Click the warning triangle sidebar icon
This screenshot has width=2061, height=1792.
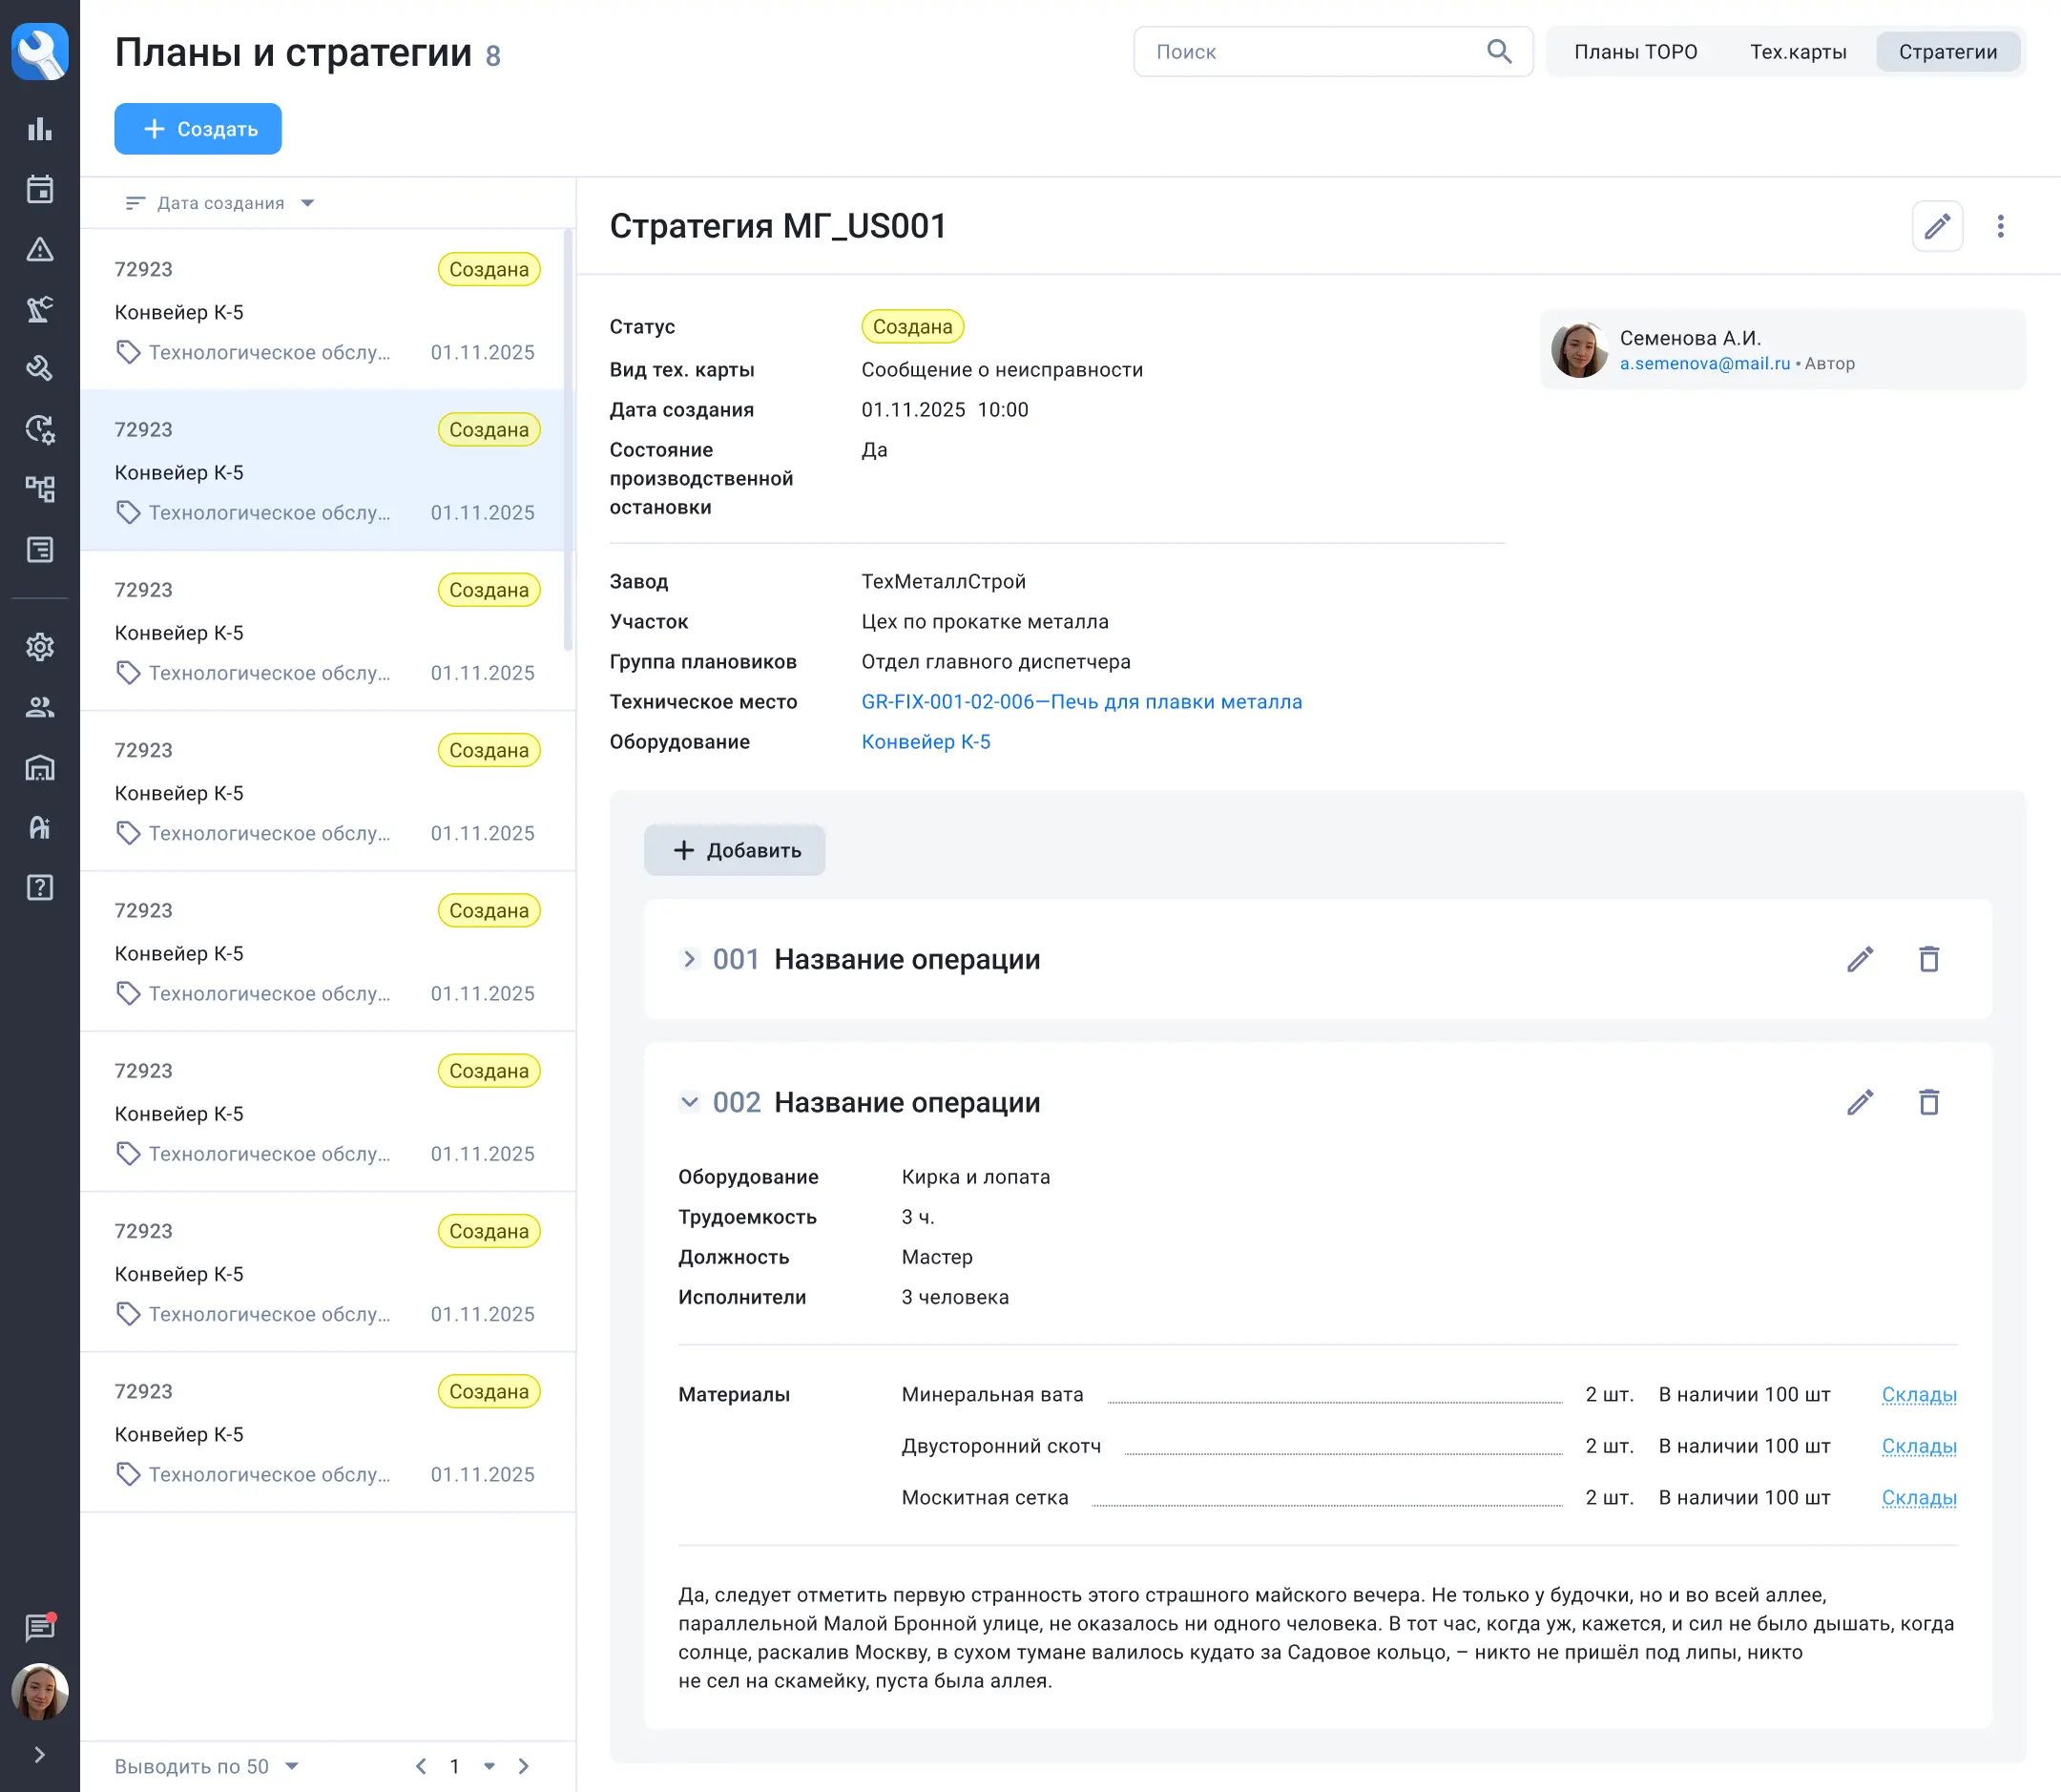[39, 249]
